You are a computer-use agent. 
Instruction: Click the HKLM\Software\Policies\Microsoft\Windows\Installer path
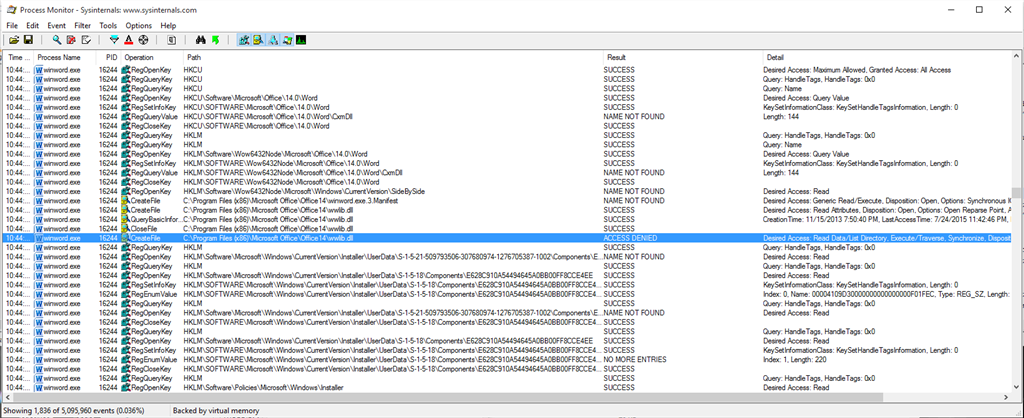click(x=263, y=388)
